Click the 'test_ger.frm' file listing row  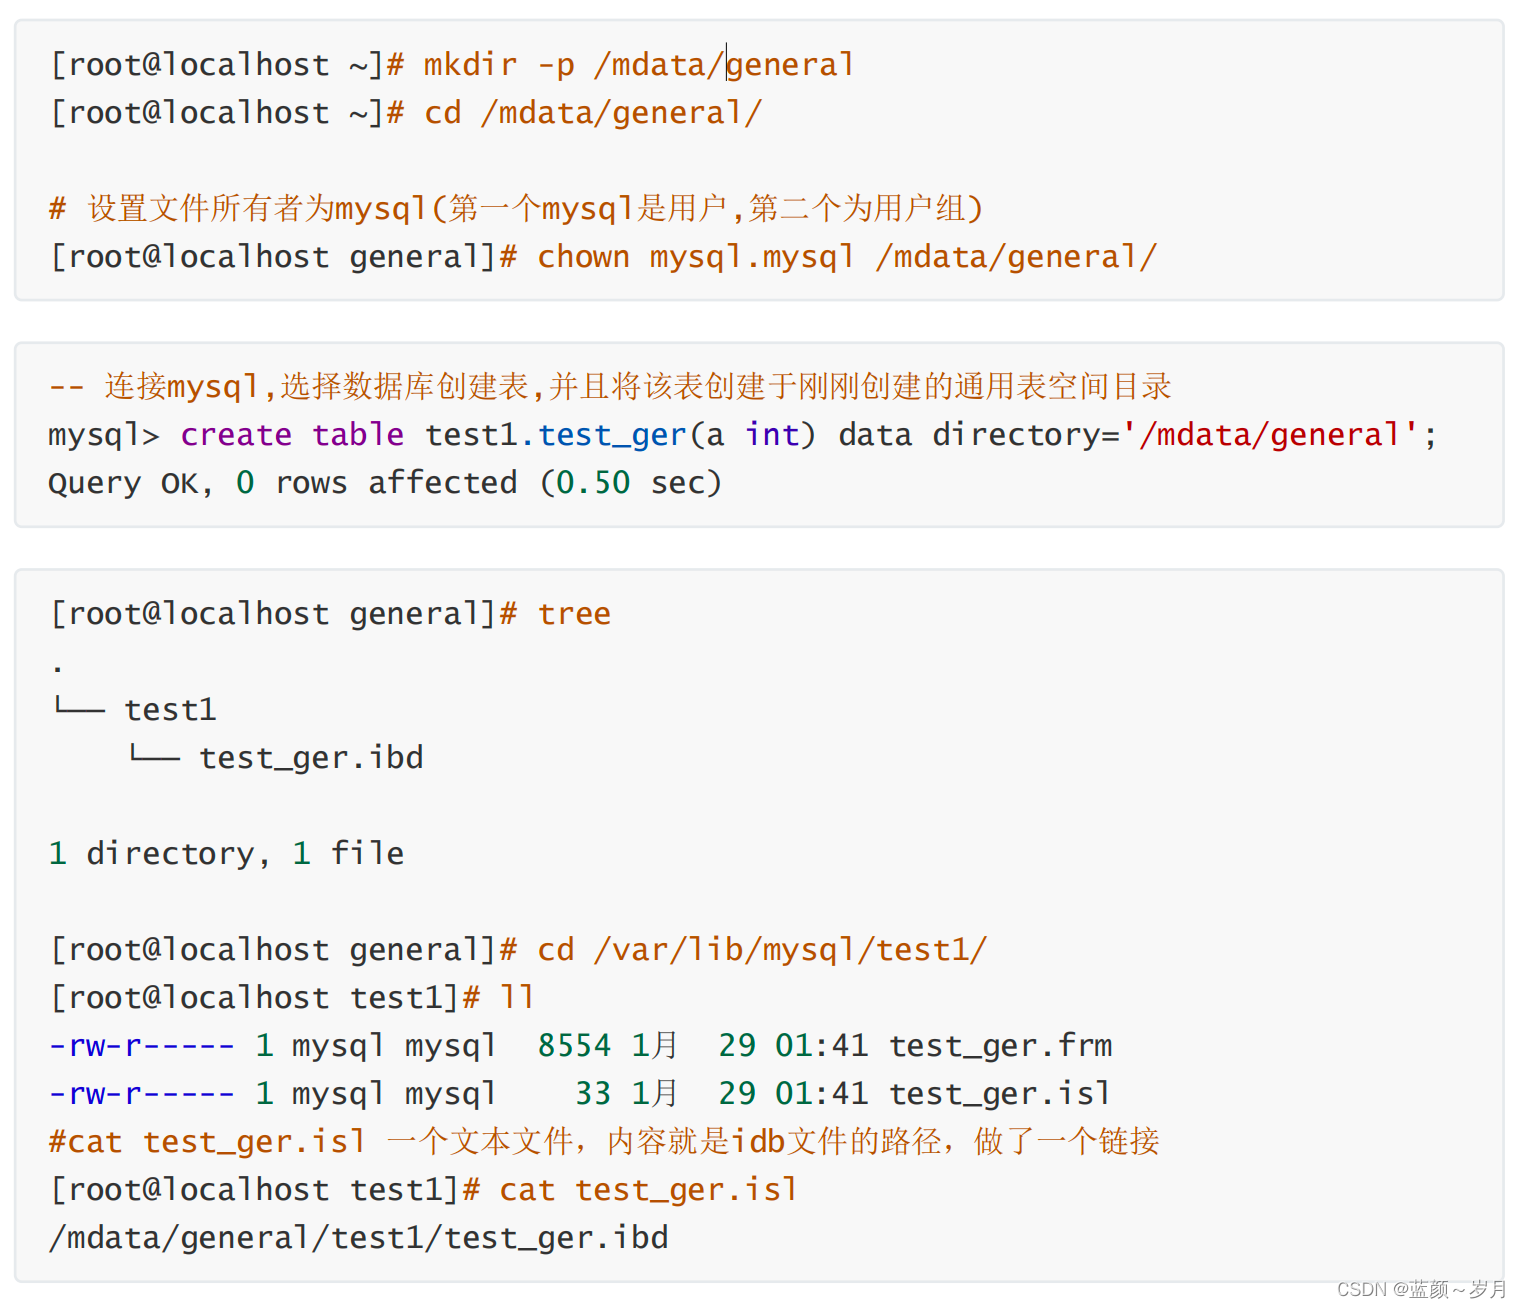coord(580,1046)
